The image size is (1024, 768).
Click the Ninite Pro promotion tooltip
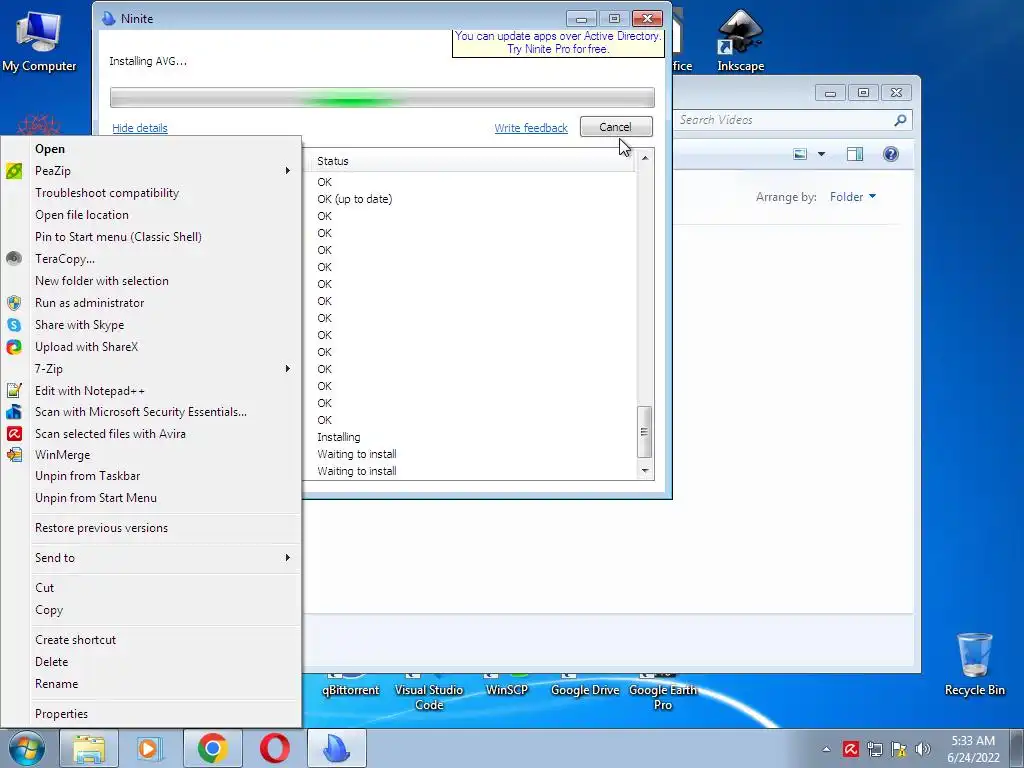pos(558,43)
